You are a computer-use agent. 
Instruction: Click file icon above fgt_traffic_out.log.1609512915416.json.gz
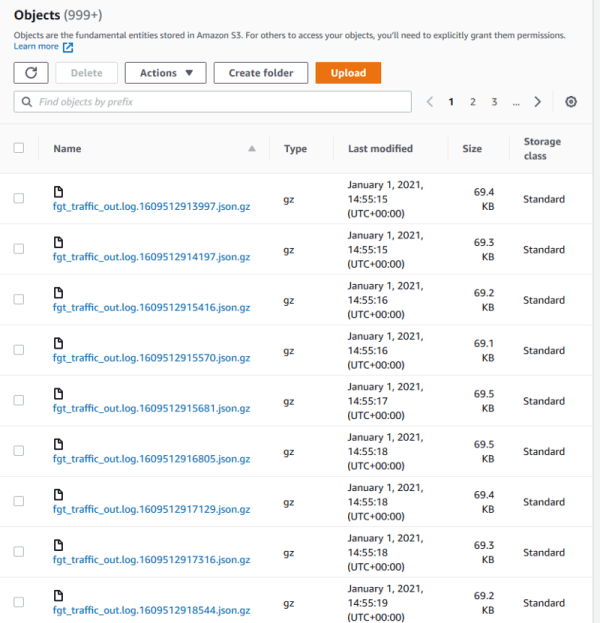point(58,292)
